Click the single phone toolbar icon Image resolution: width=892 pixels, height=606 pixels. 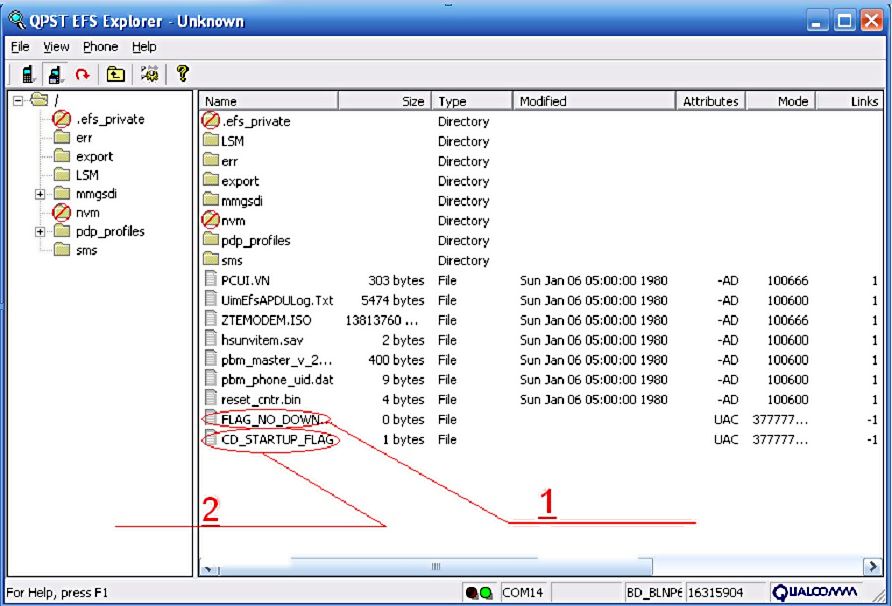point(27,74)
